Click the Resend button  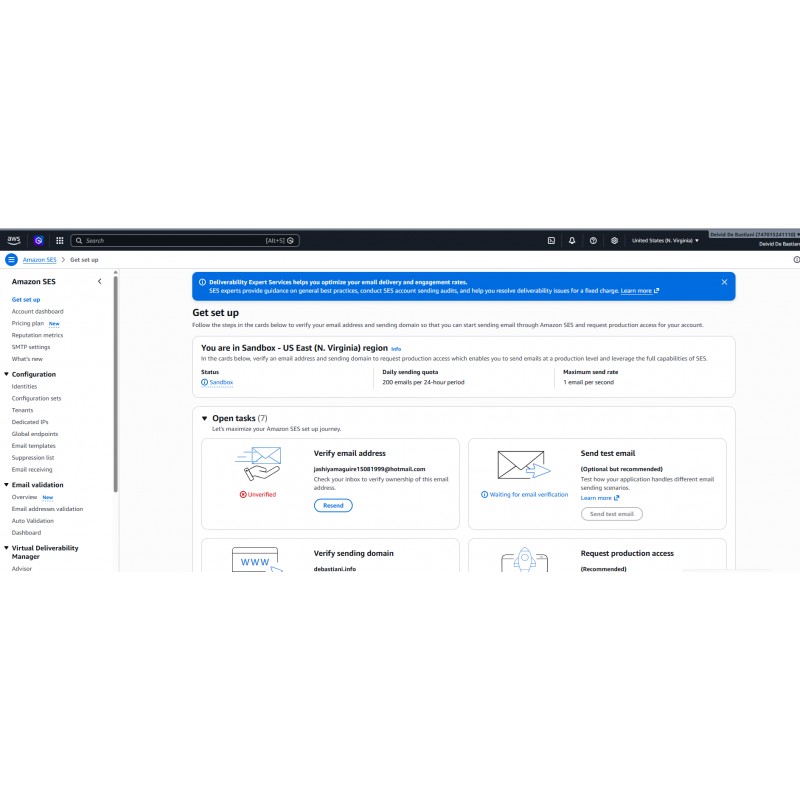pos(333,506)
